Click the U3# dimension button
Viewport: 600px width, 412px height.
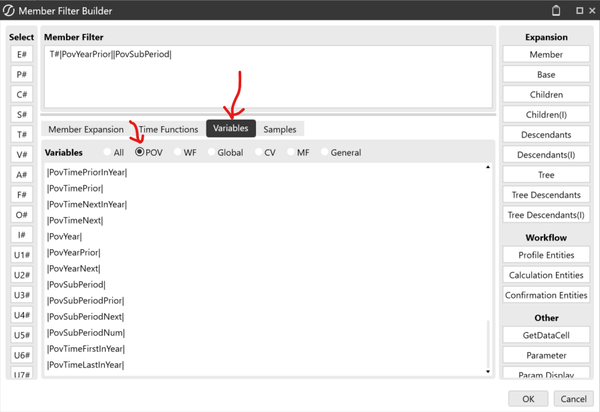click(21, 295)
